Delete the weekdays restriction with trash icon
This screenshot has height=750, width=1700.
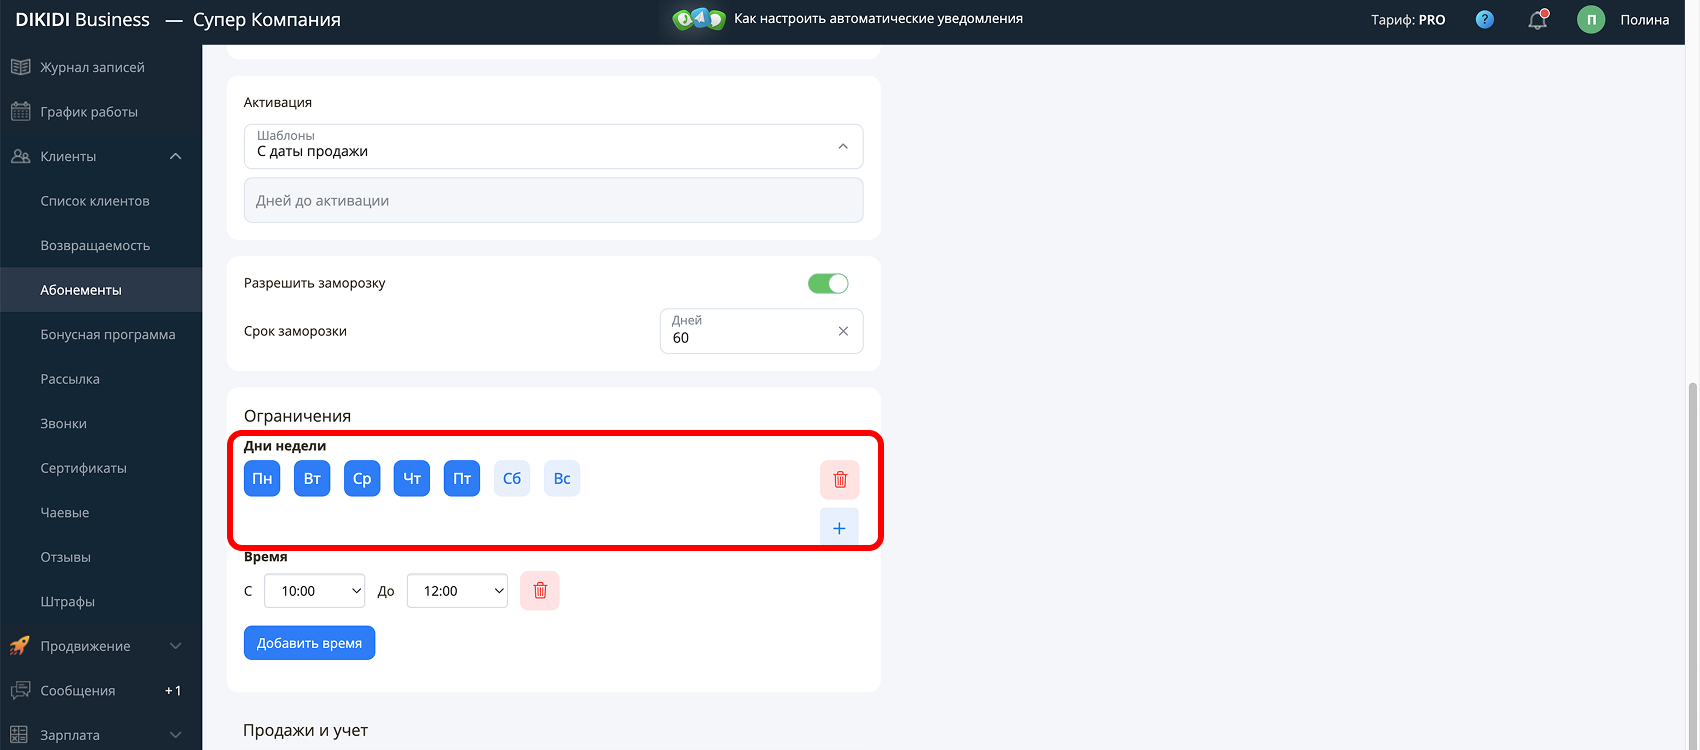tap(840, 479)
